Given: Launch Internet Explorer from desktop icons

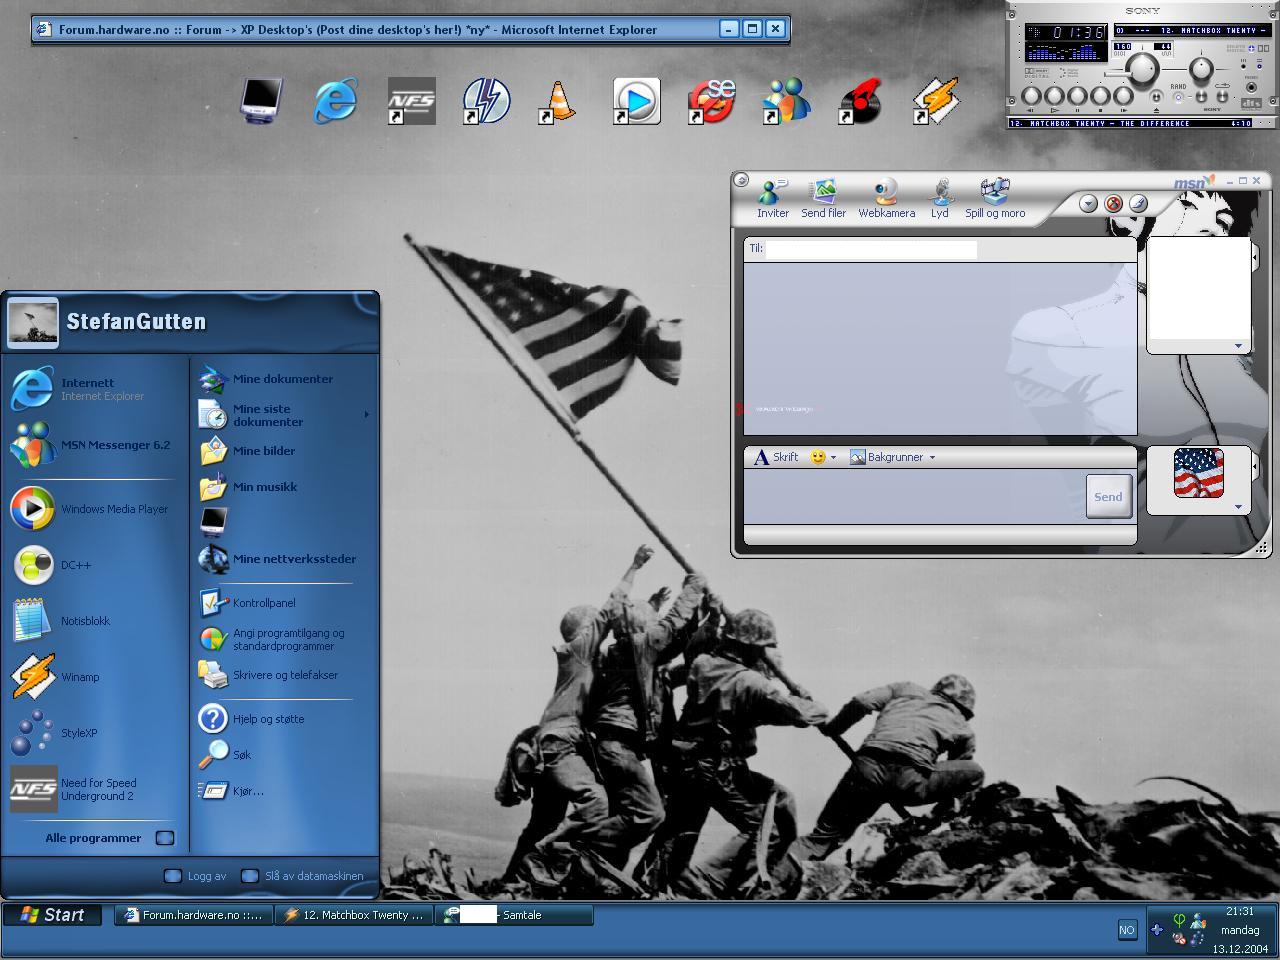Looking at the screenshot, I should 336,101.
